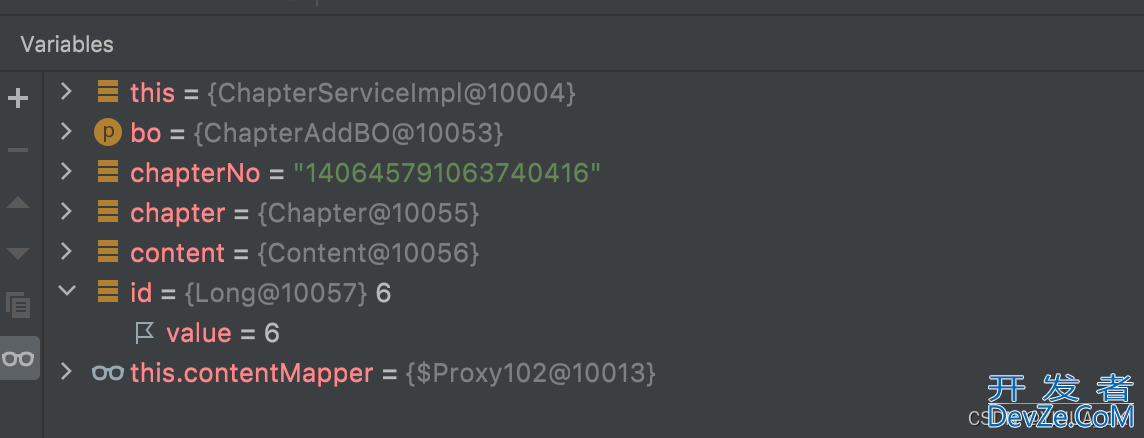
Task: Click the field icon beside content
Action: (x=108, y=253)
